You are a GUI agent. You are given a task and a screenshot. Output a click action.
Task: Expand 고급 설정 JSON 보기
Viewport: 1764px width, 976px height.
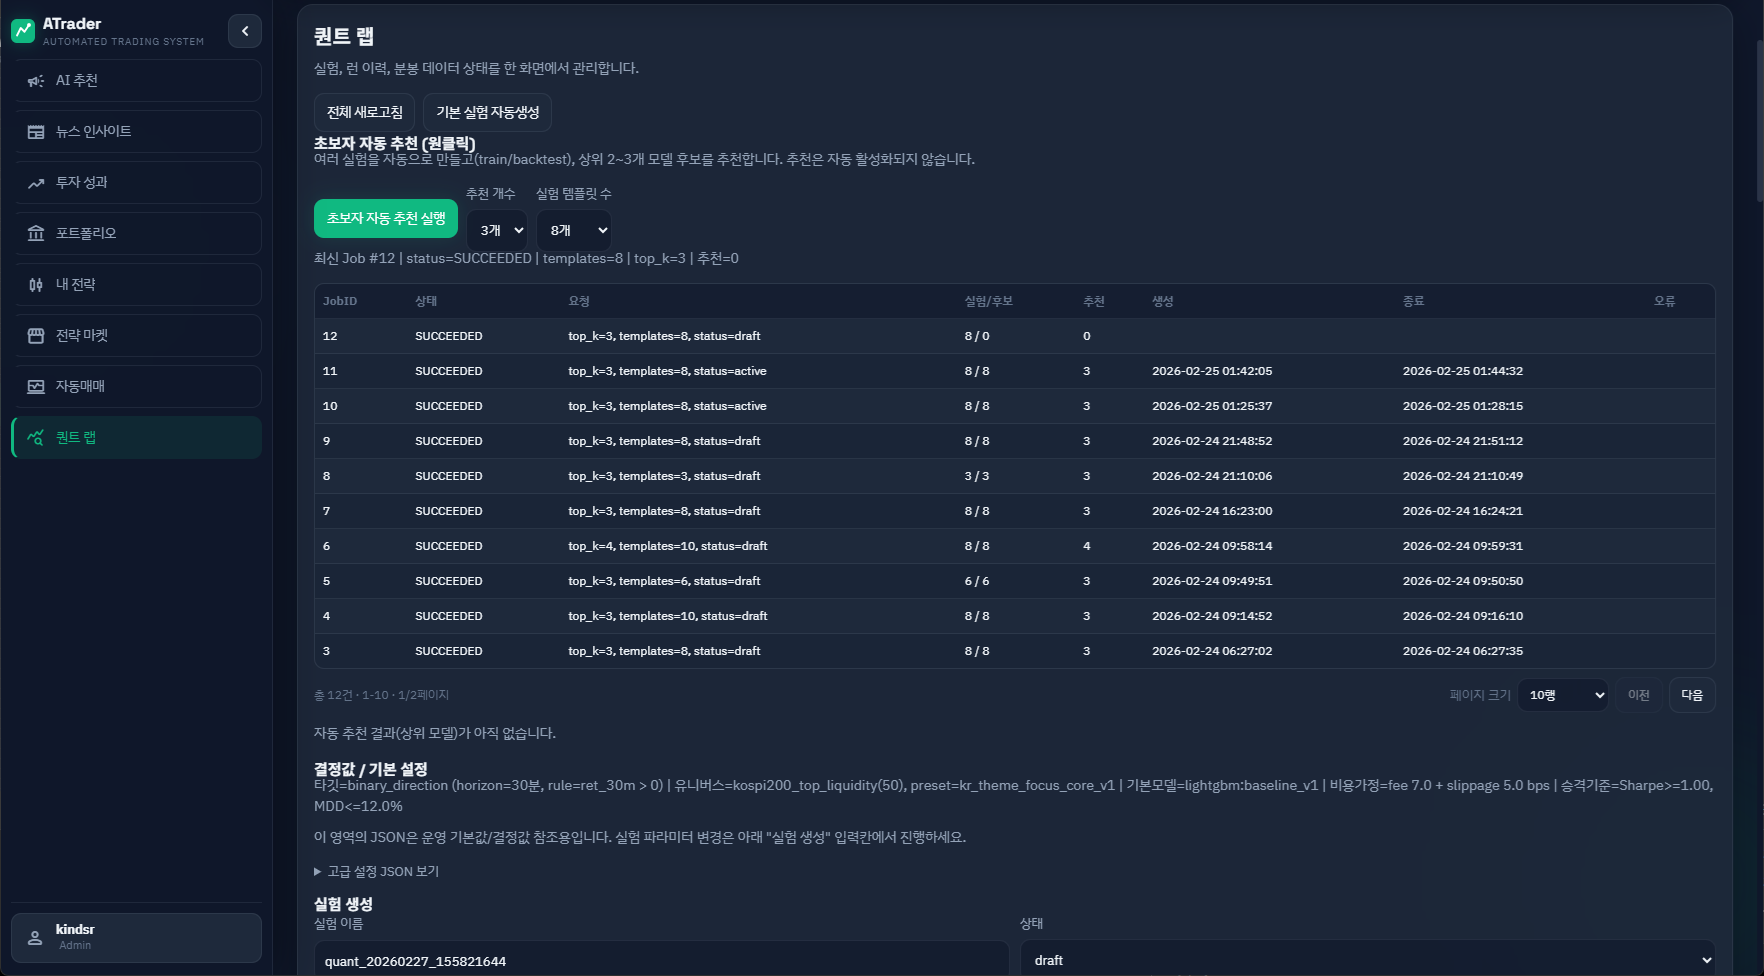point(377,871)
